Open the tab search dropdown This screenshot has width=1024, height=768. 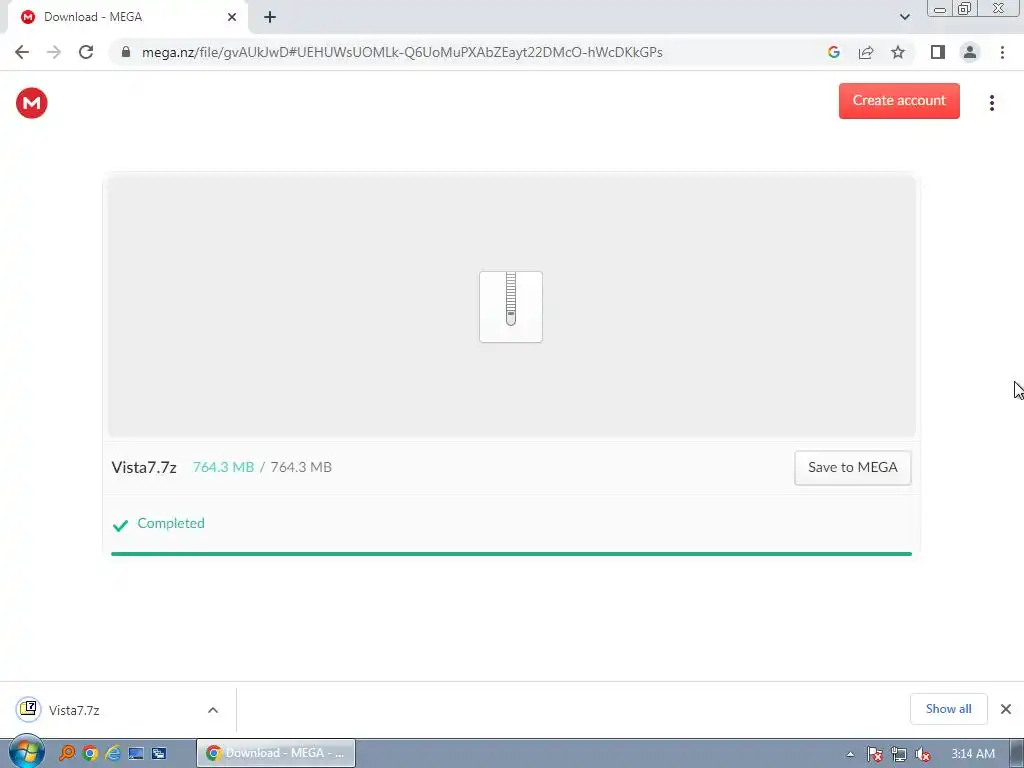click(904, 17)
